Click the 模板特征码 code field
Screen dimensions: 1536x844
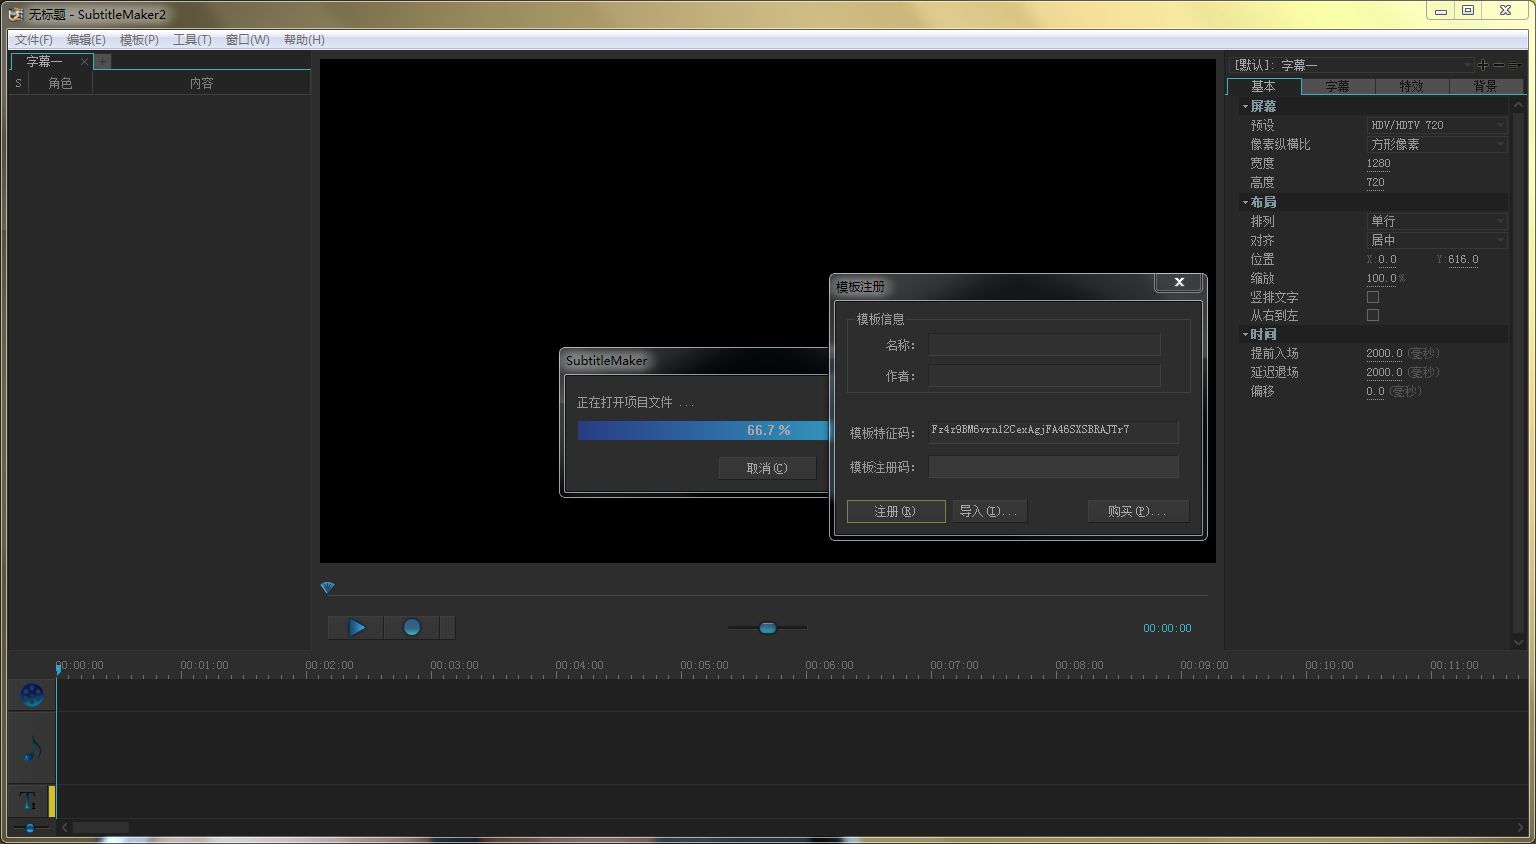coord(1053,431)
